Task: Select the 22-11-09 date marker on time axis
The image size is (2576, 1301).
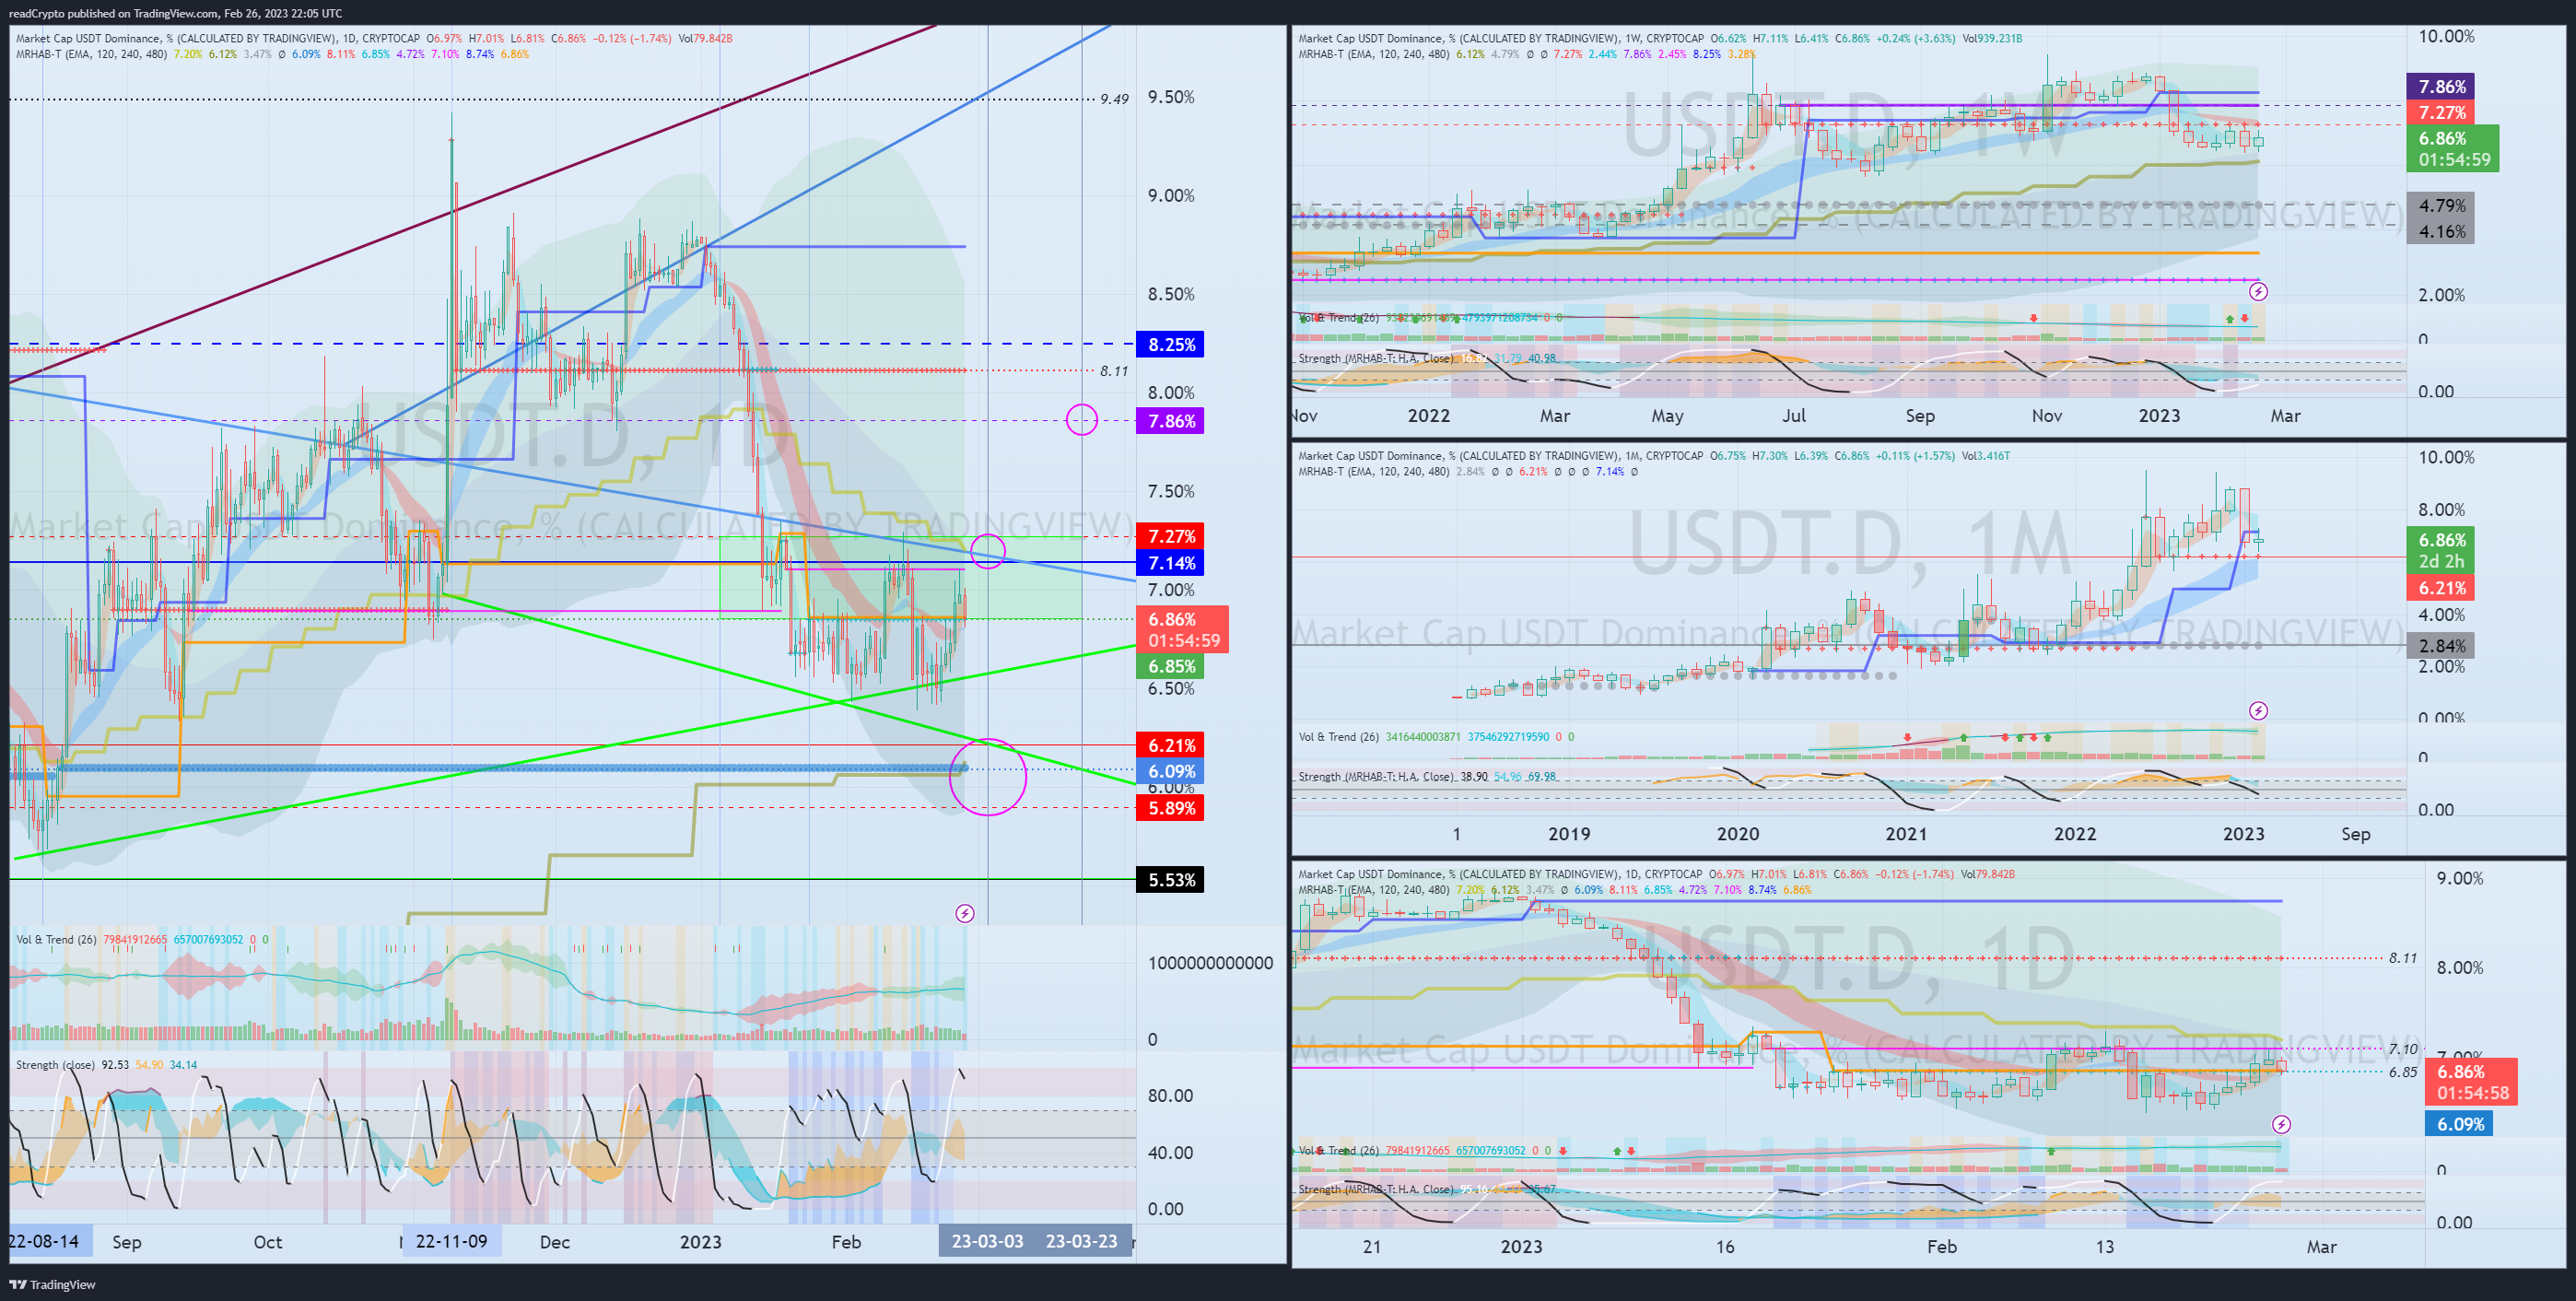Action: tap(452, 1241)
